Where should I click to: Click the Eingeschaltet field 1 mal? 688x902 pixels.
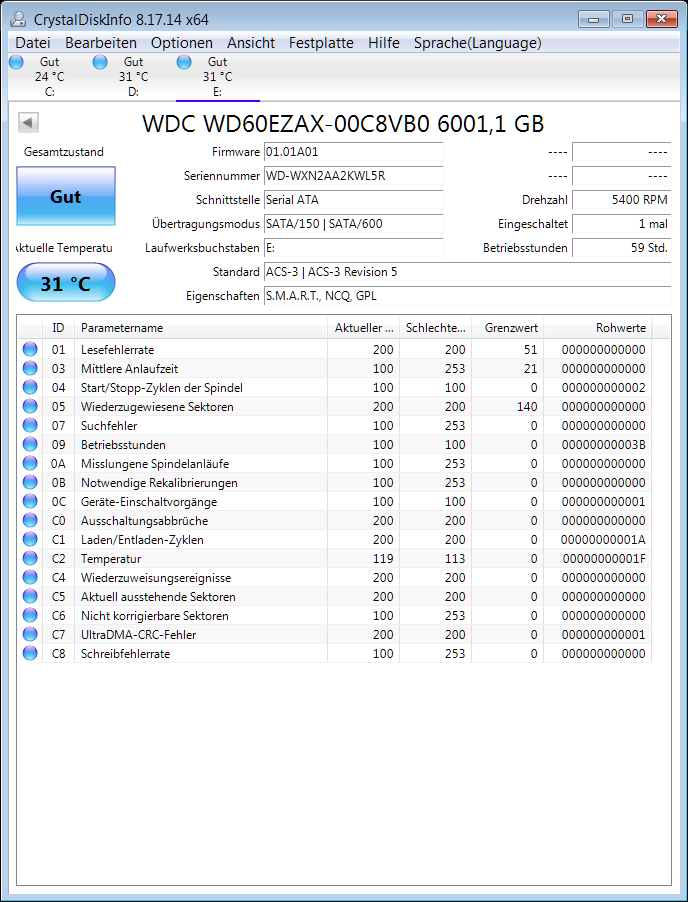click(x=621, y=224)
